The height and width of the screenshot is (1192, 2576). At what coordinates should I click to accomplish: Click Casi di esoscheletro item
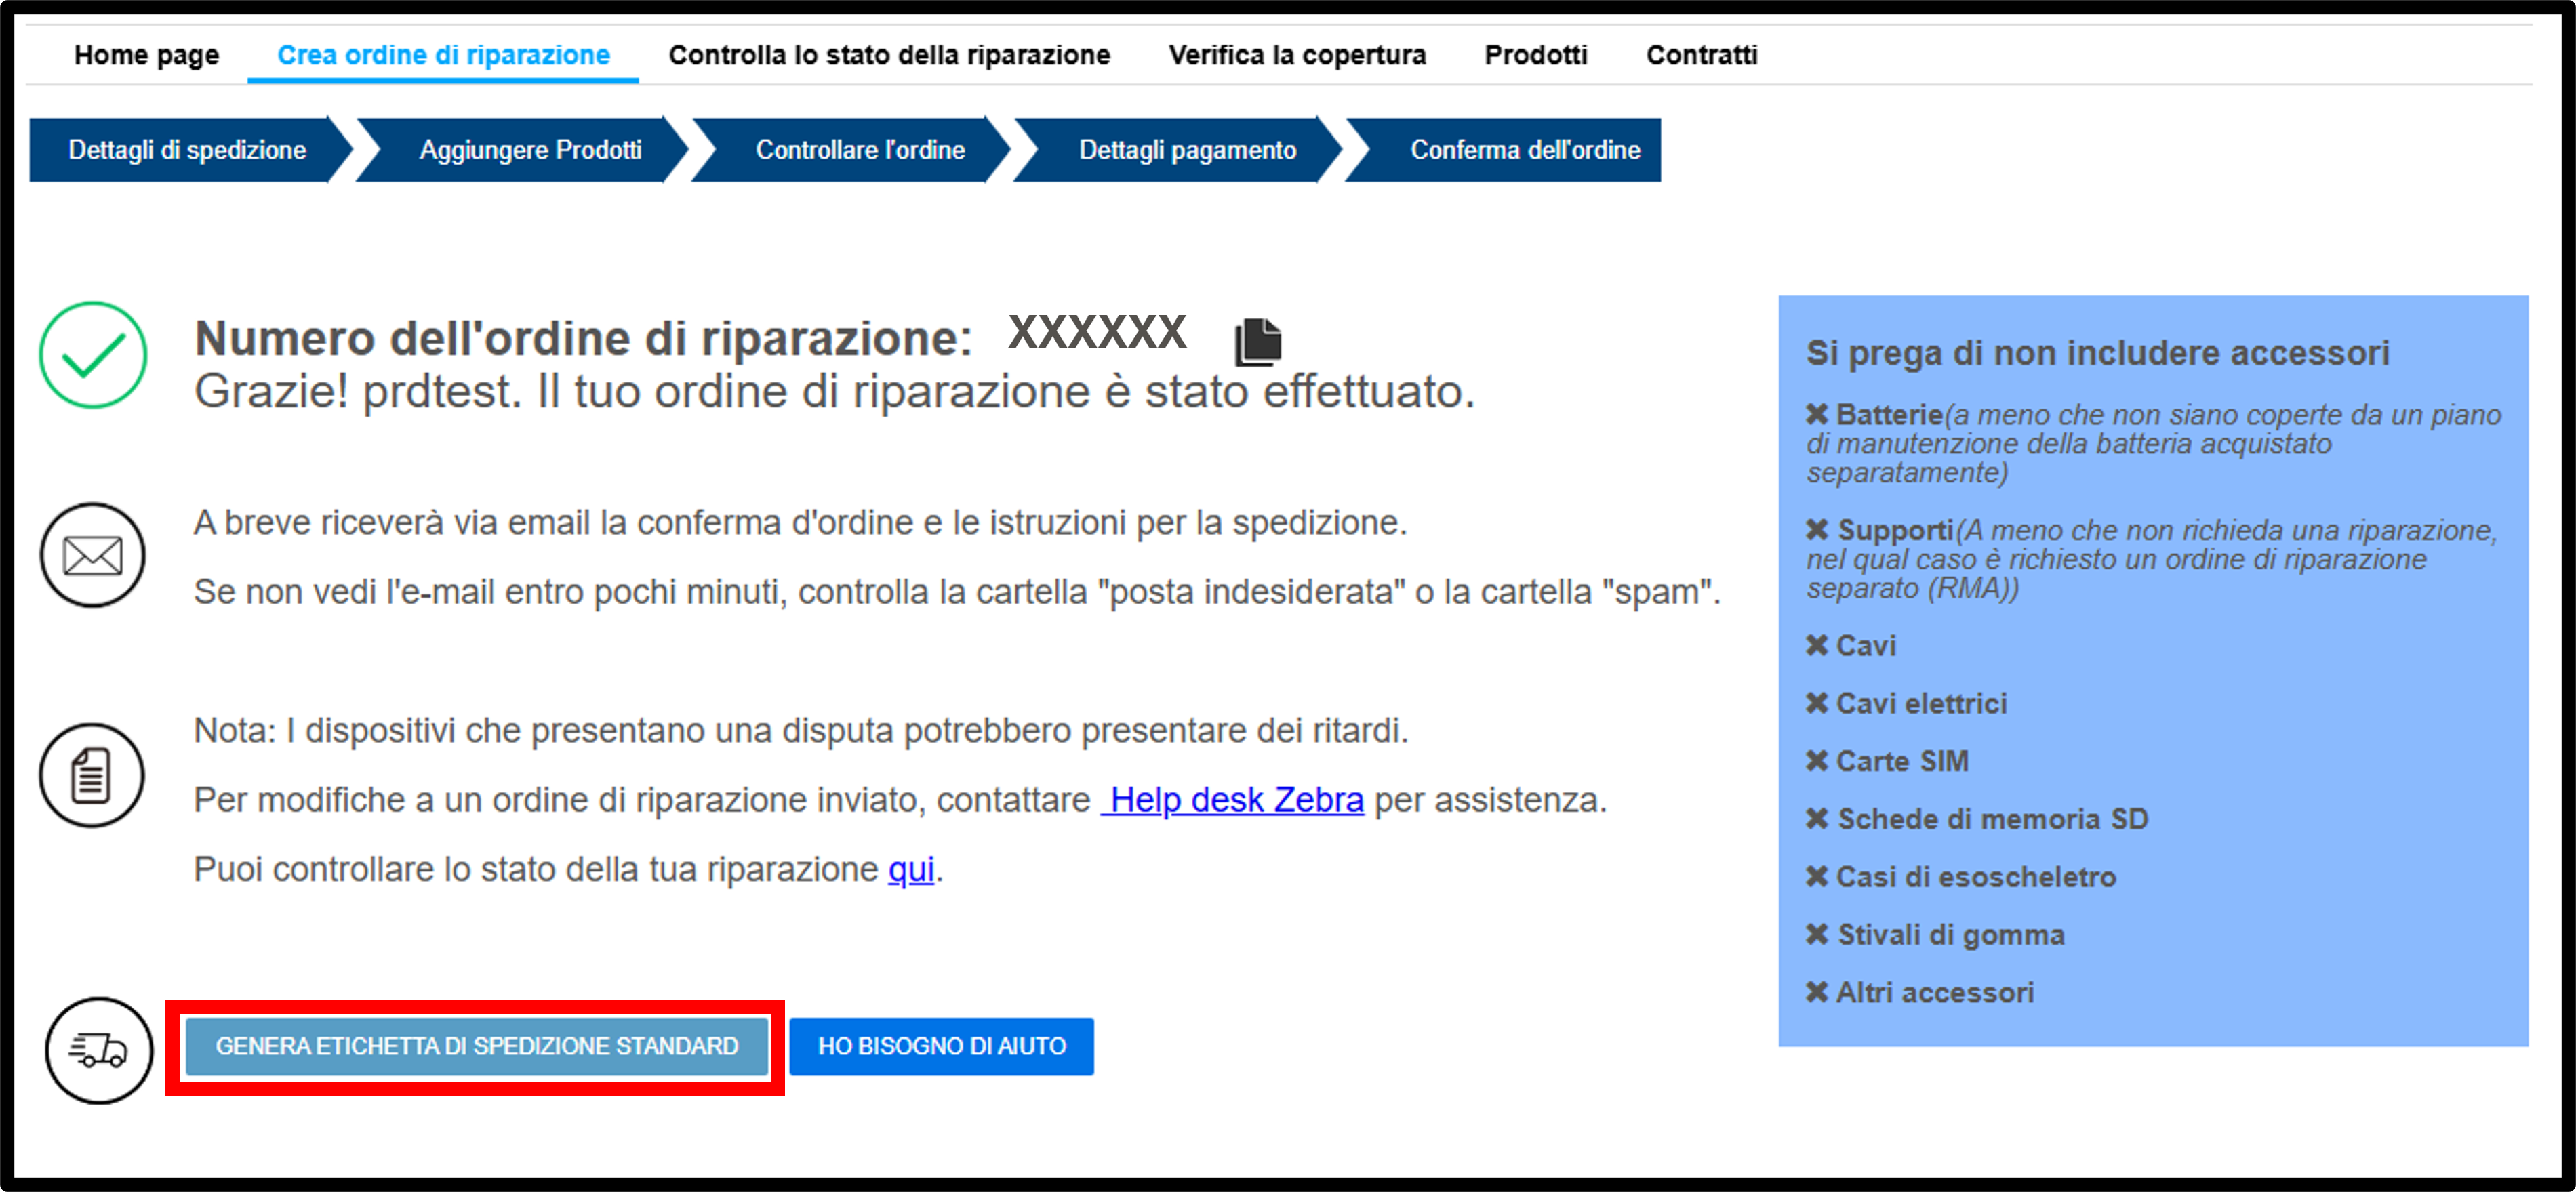tap(1961, 877)
